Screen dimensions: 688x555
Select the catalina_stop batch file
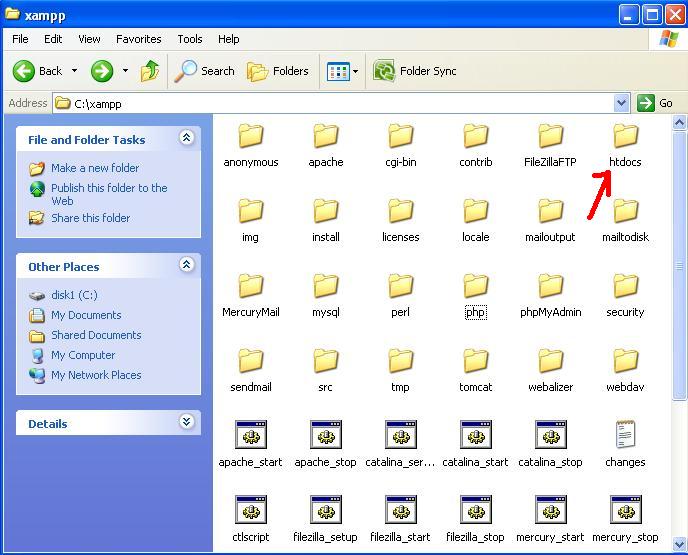[551, 444]
